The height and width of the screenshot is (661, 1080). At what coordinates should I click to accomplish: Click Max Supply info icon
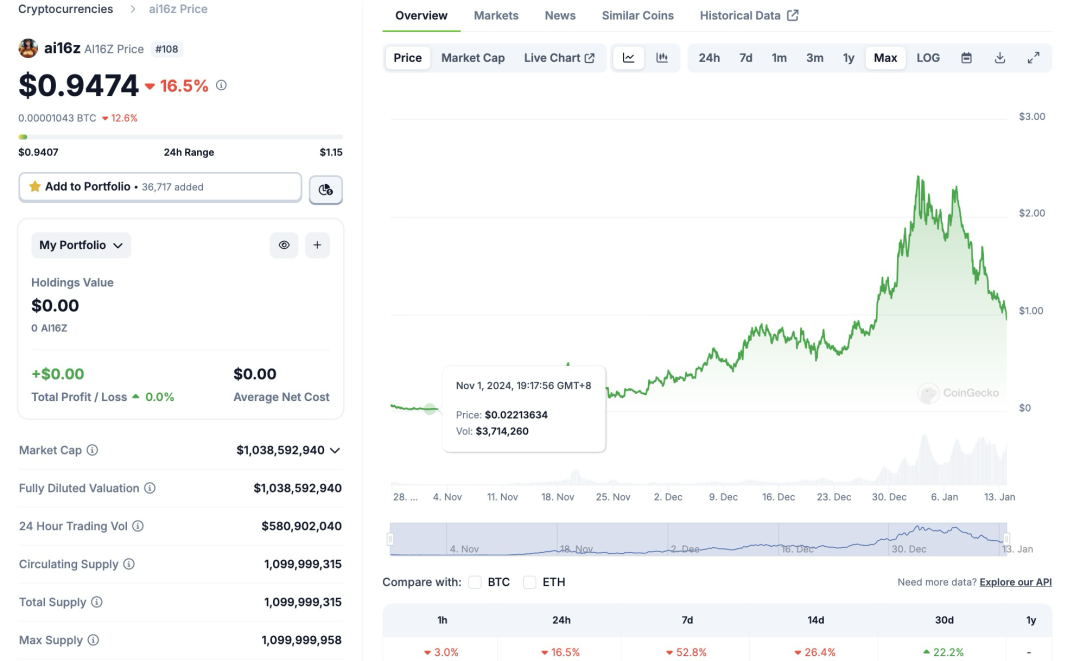coord(93,640)
